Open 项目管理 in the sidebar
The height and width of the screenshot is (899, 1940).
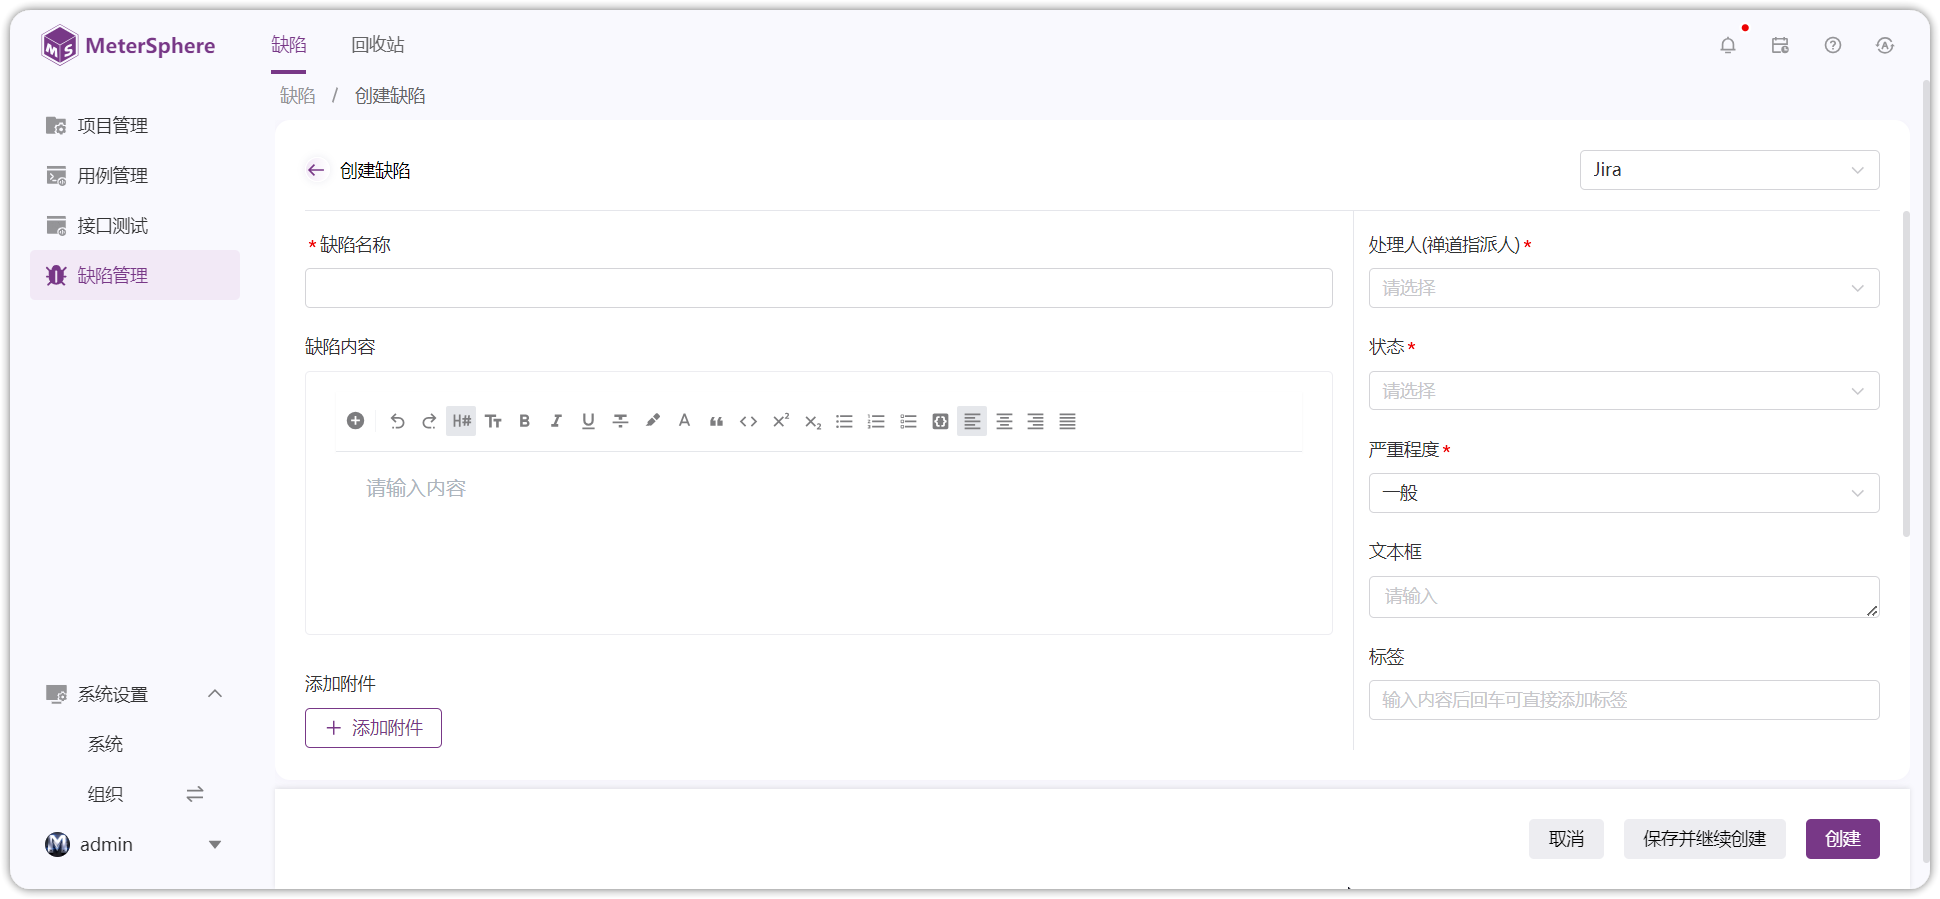[135, 125]
